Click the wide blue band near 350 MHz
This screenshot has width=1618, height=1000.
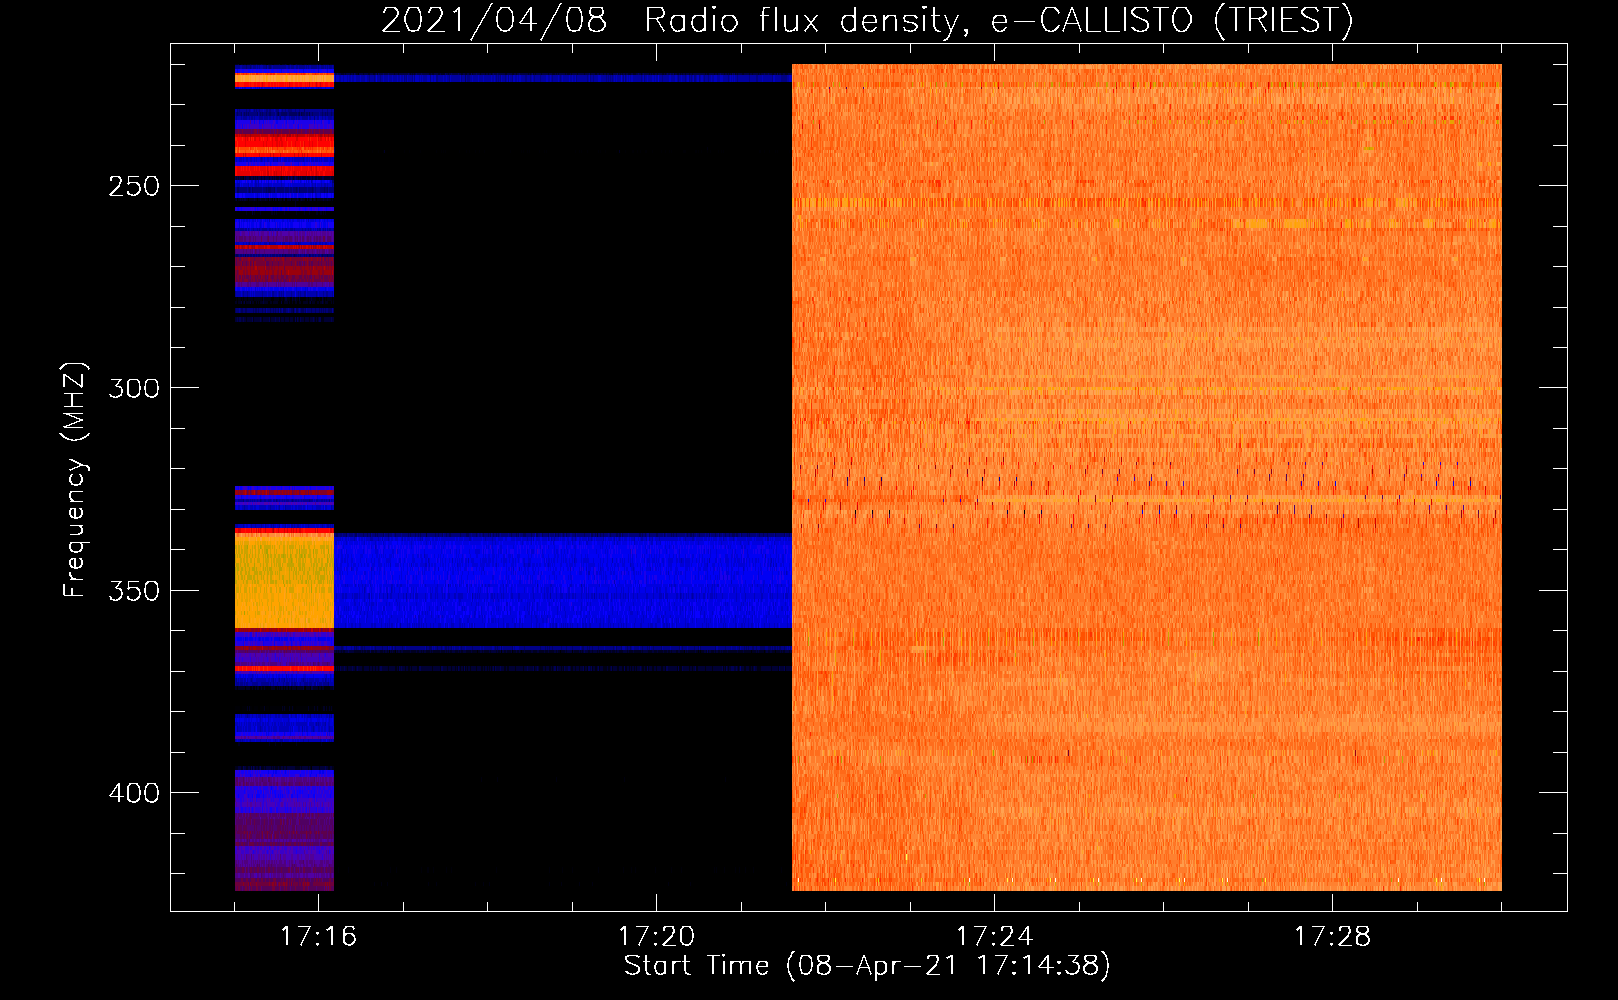click(563, 581)
